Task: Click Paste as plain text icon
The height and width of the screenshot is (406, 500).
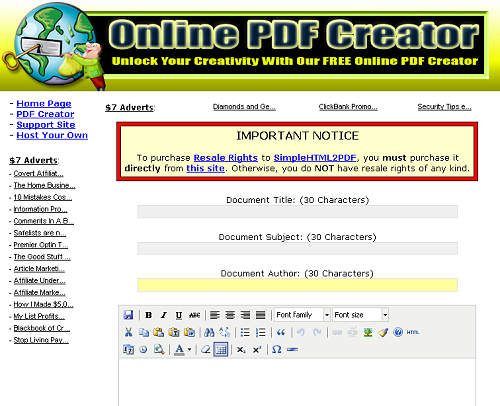Action: click(x=174, y=332)
